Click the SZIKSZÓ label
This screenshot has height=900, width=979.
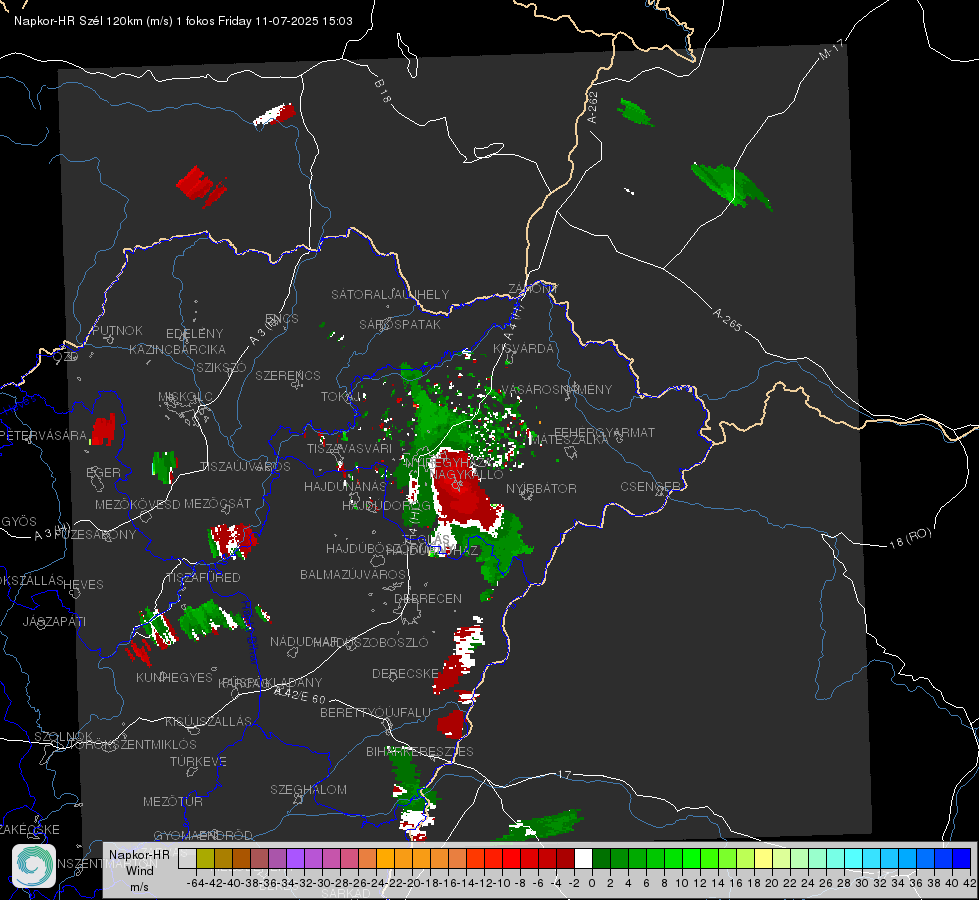pos(222,367)
